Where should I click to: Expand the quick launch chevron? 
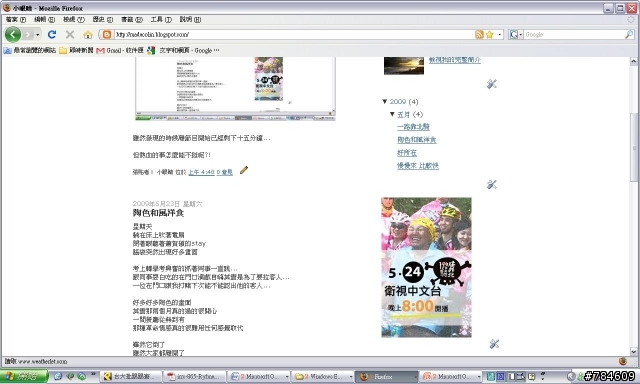point(93,374)
